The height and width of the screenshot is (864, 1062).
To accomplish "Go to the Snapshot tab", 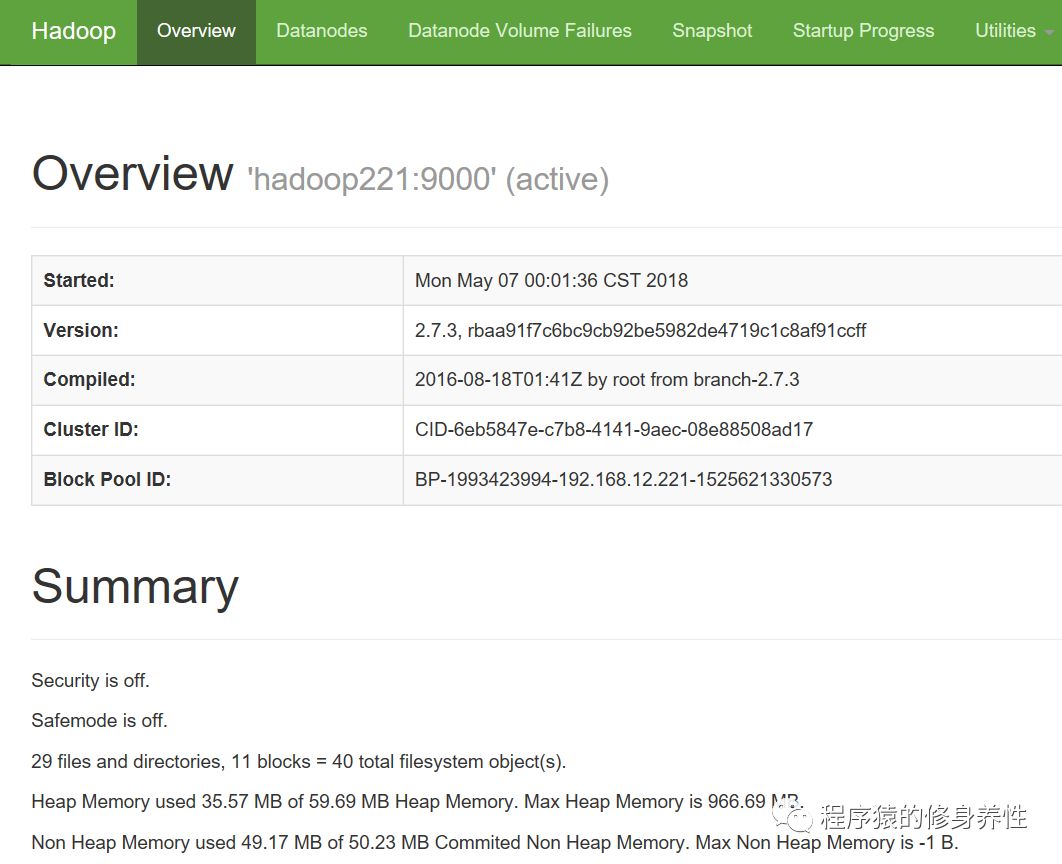I will tap(712, 31).
